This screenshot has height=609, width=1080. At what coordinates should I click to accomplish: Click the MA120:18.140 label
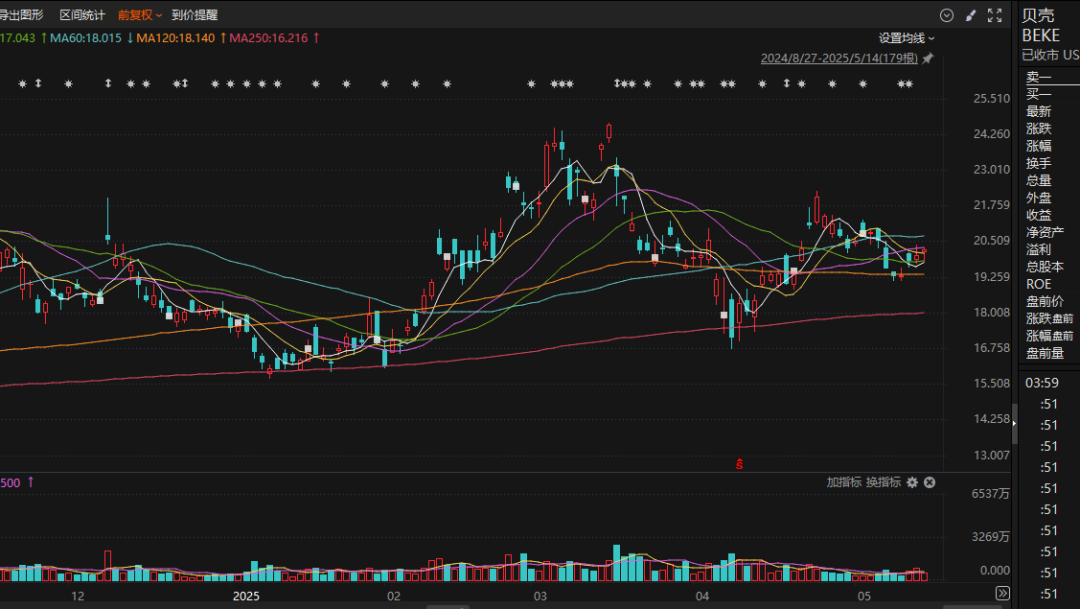tap(176, 39)
